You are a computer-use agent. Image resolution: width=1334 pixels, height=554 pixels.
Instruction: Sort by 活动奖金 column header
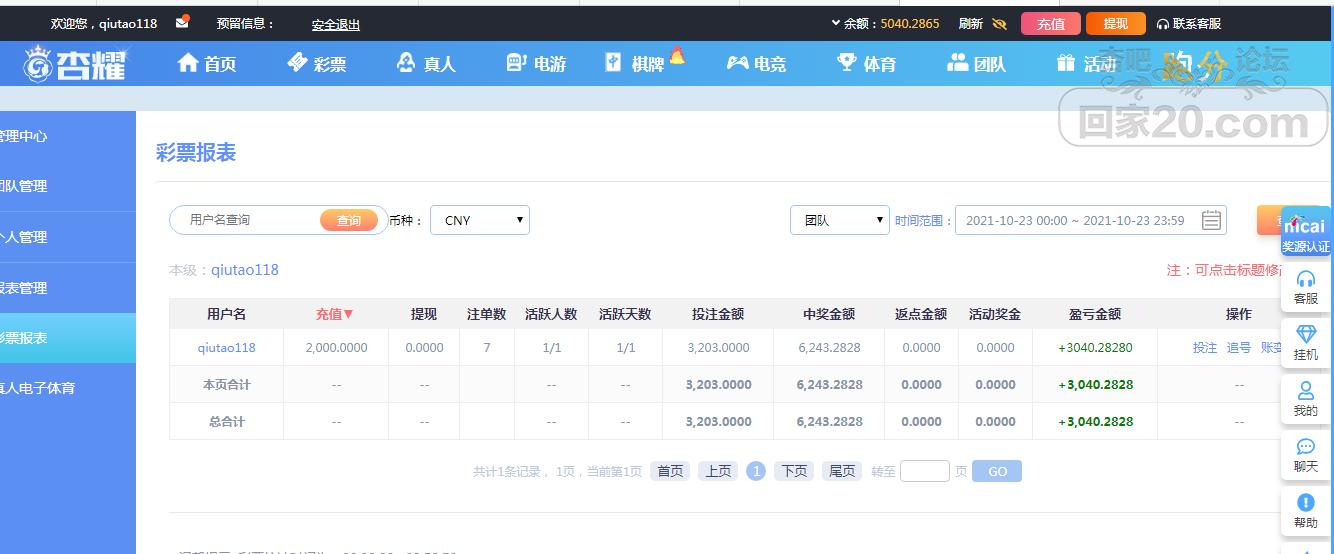coord(995,314)
